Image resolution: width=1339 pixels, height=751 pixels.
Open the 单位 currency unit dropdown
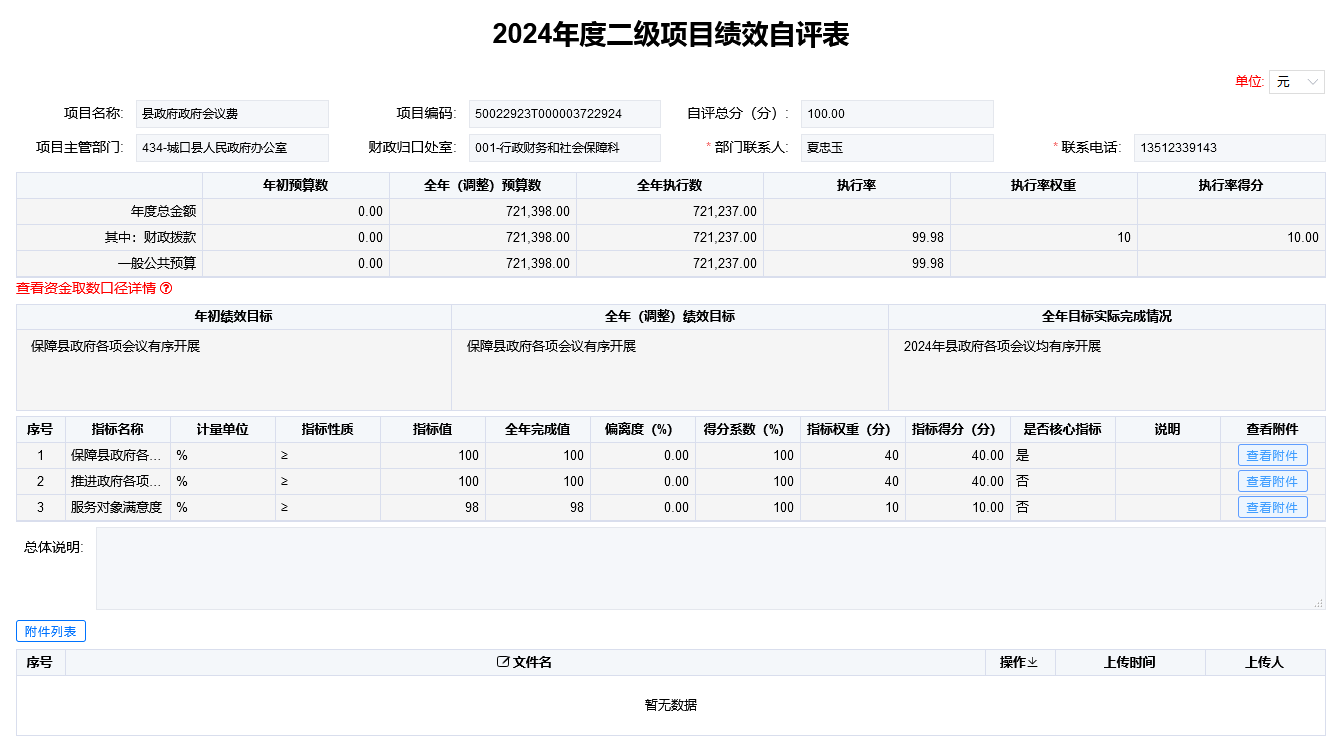(1296, 82)
